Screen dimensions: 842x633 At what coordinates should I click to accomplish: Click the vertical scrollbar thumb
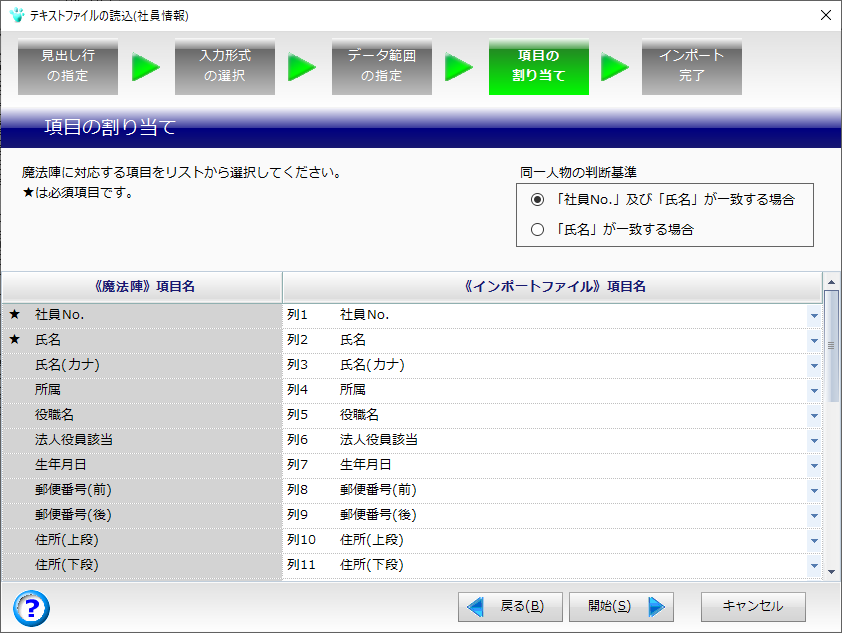[831, 346]
